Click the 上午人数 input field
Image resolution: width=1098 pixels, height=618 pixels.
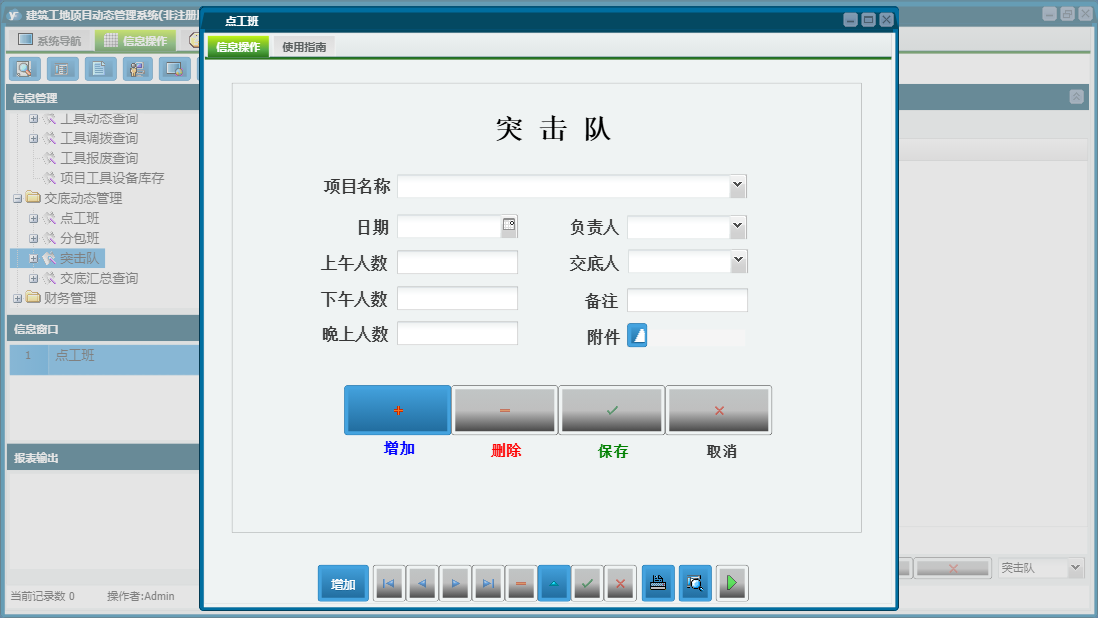pyautogui.click(x=457, y=262)
